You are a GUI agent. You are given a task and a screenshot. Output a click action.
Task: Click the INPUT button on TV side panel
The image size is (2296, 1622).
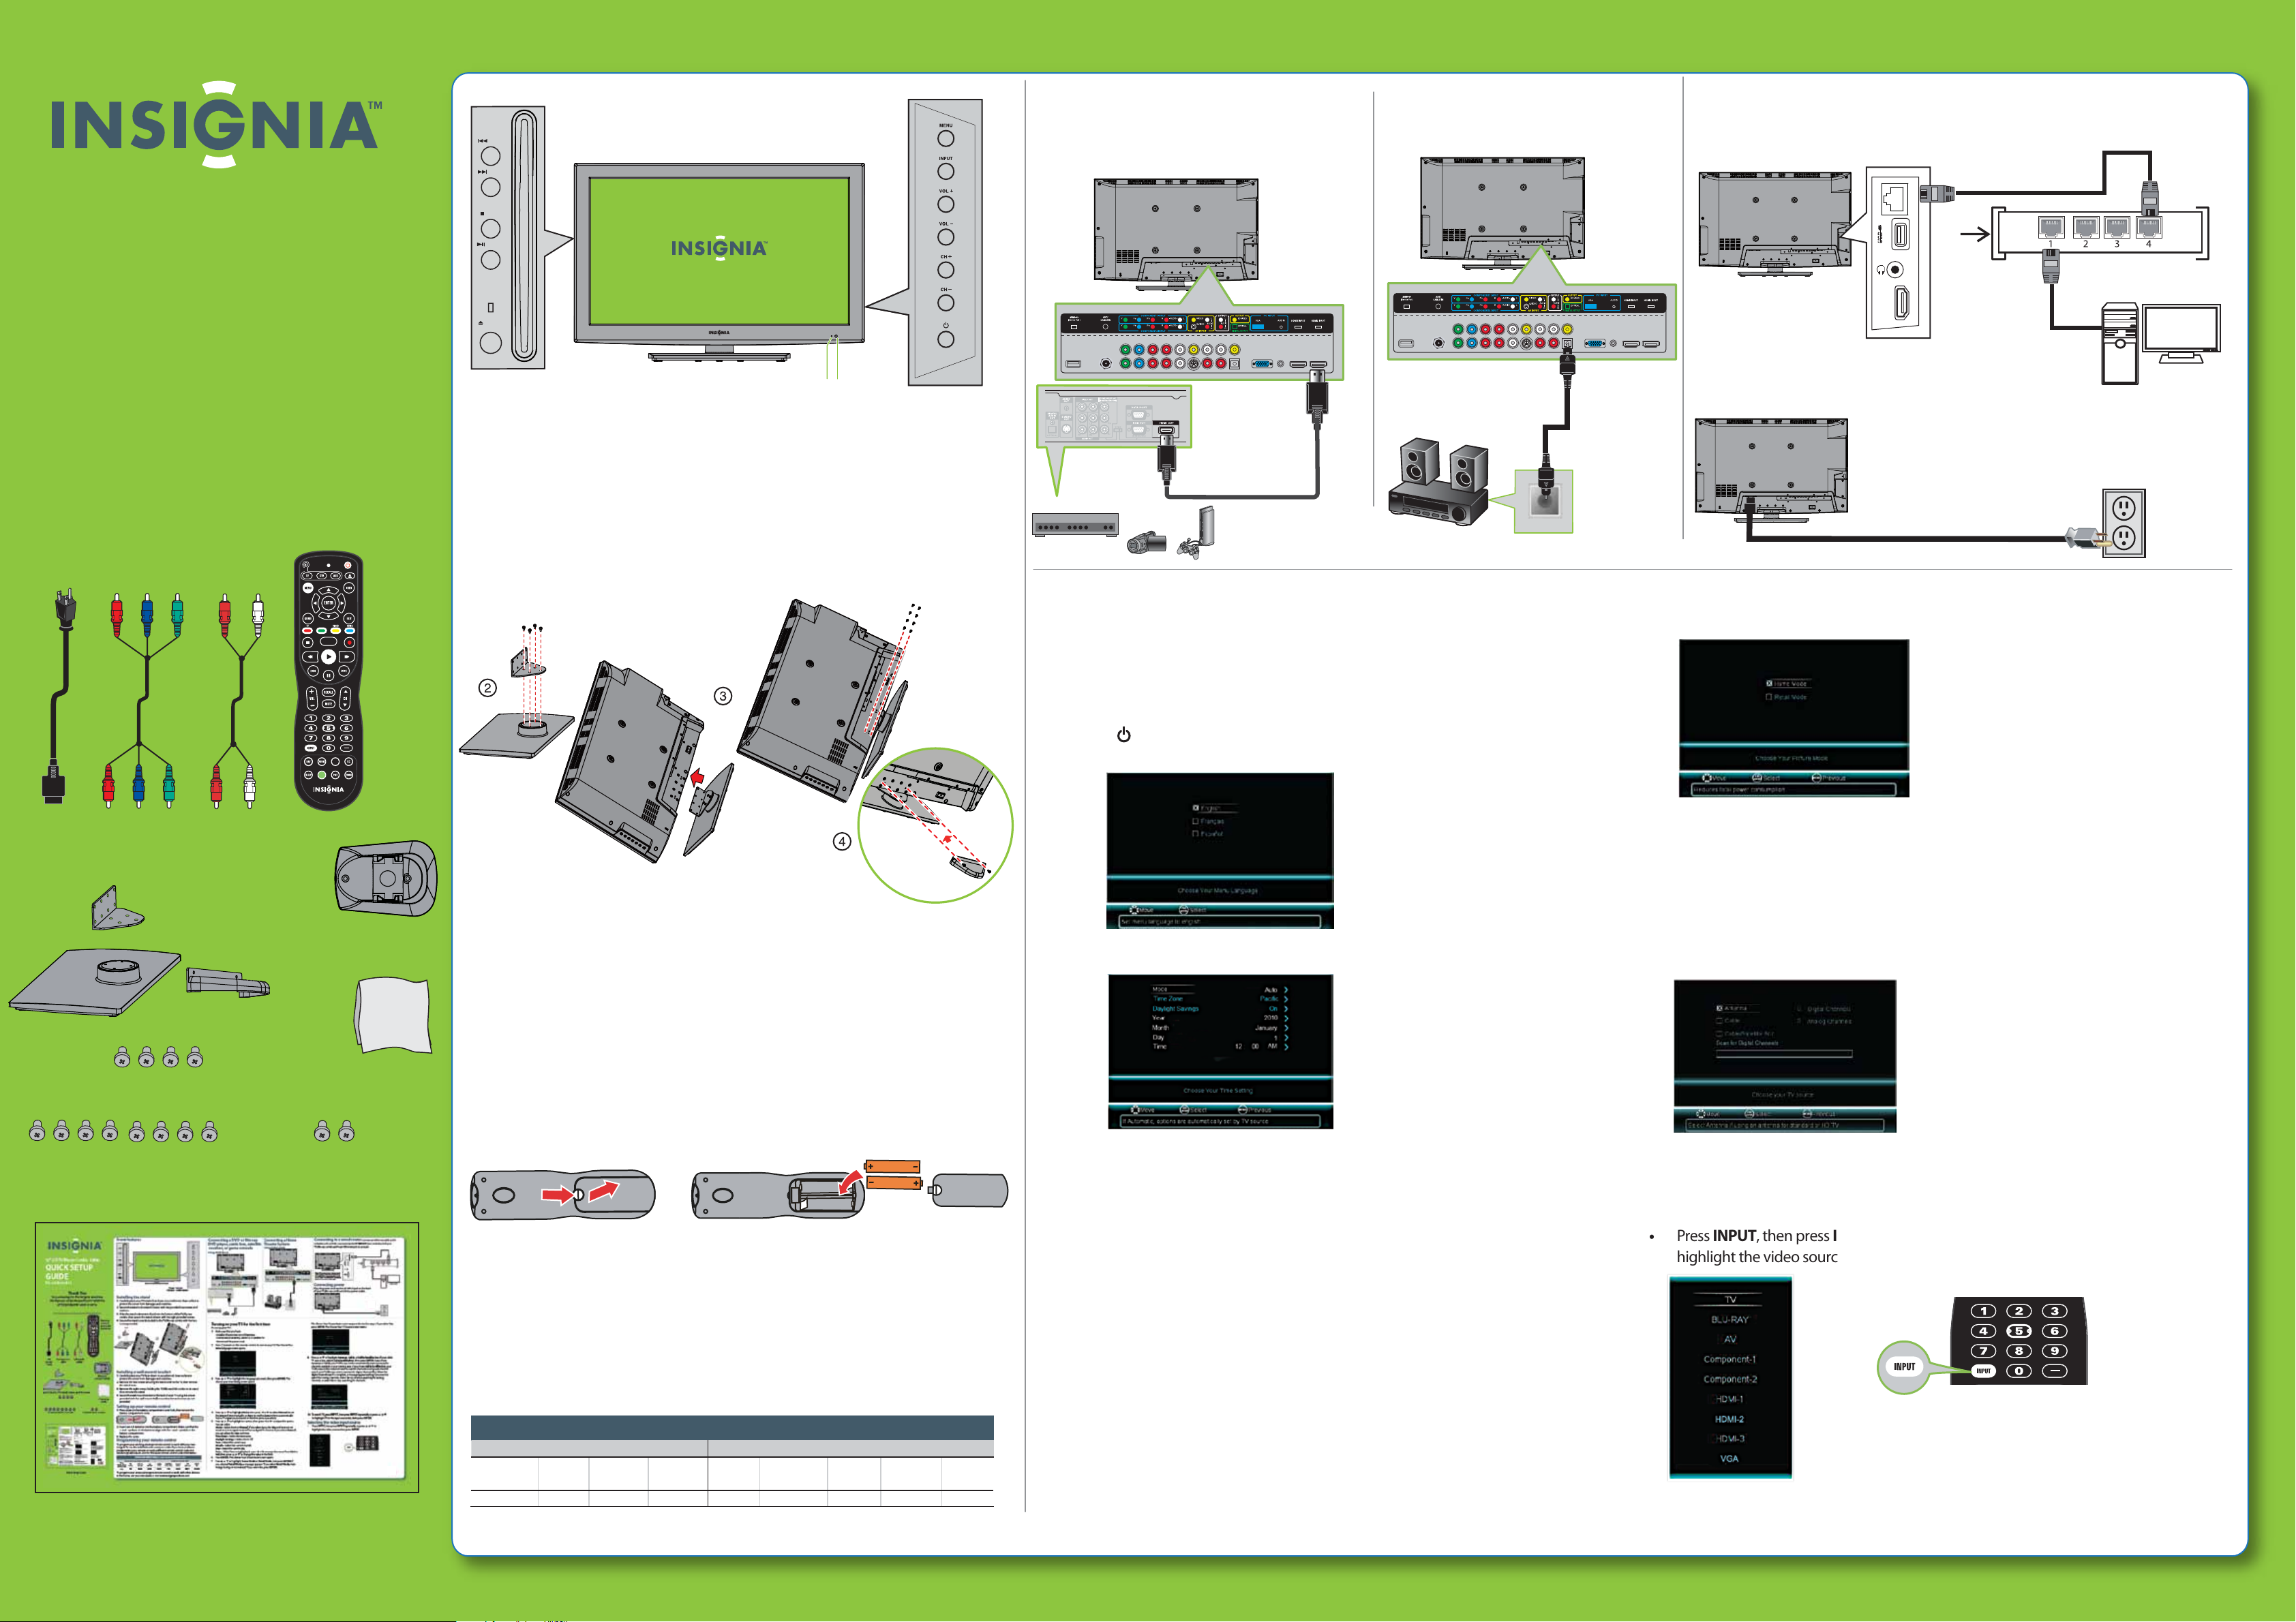click(x=945, y=171)
